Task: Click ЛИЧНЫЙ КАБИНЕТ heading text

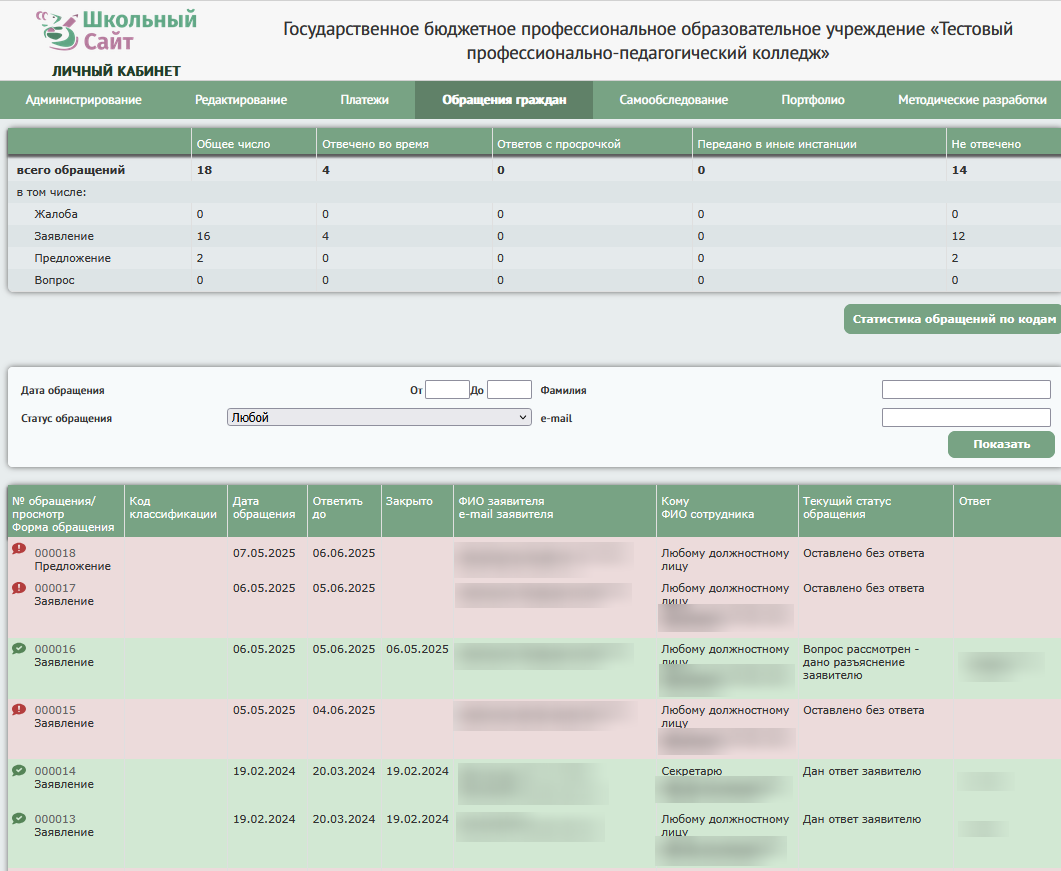Action: [116, 71]
